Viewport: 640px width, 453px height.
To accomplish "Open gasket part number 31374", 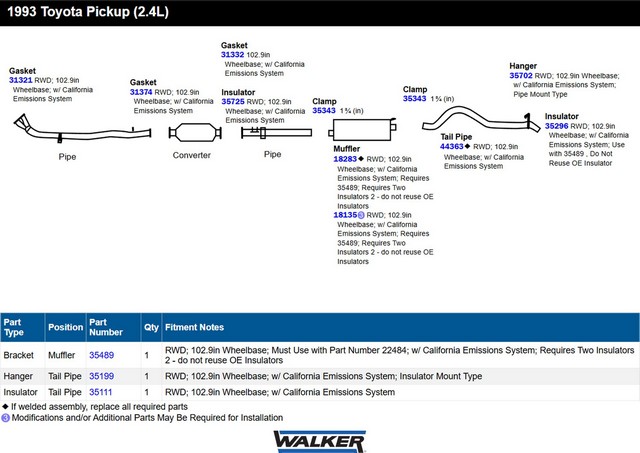I will [x=141, y=92].
